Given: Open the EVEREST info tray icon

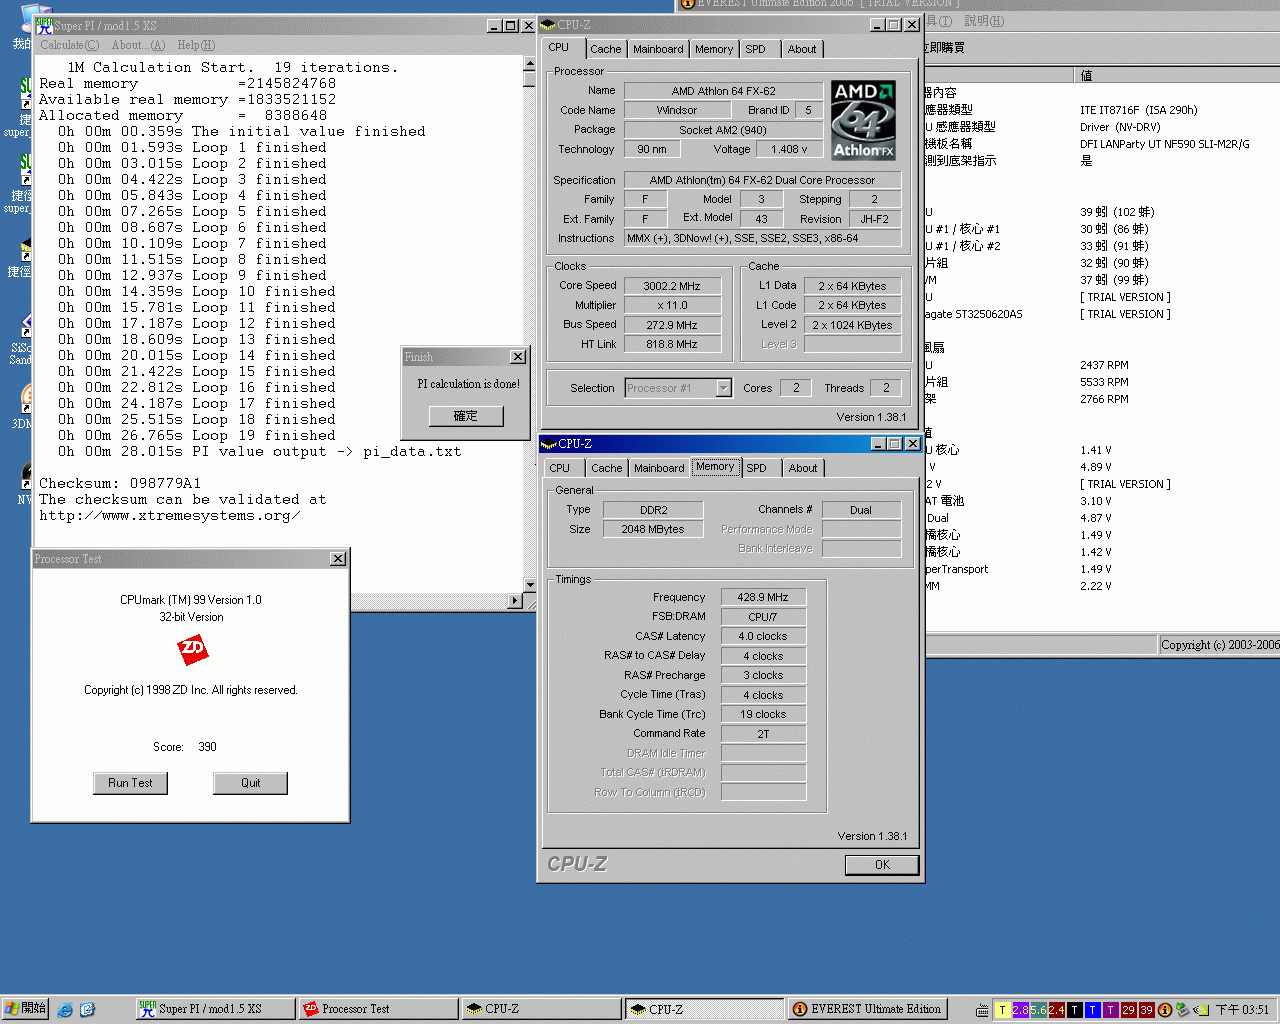Looking at the screenshot, I should (x=1165, y=1010).
